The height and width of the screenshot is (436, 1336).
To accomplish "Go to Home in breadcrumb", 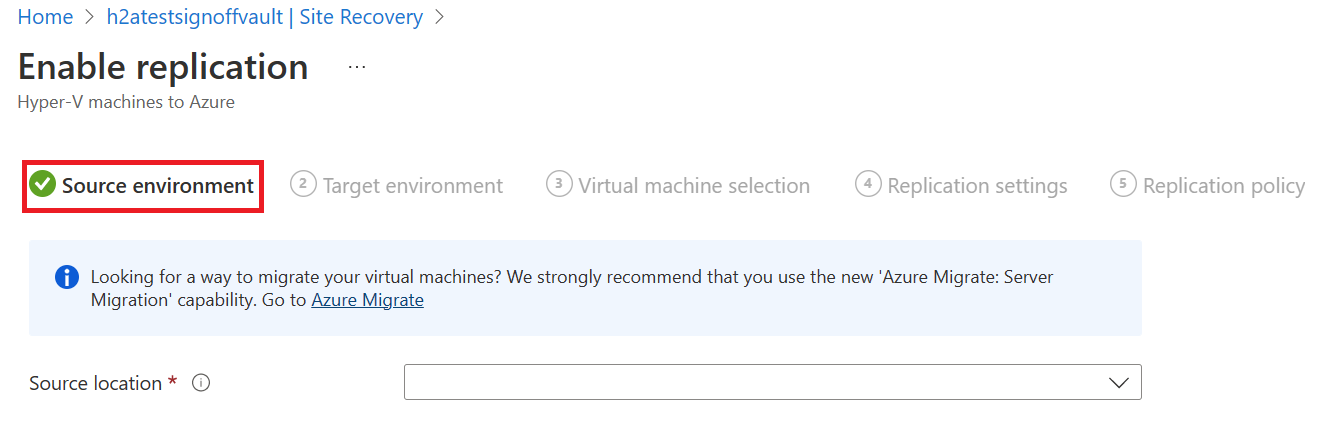I will point(45,17).
